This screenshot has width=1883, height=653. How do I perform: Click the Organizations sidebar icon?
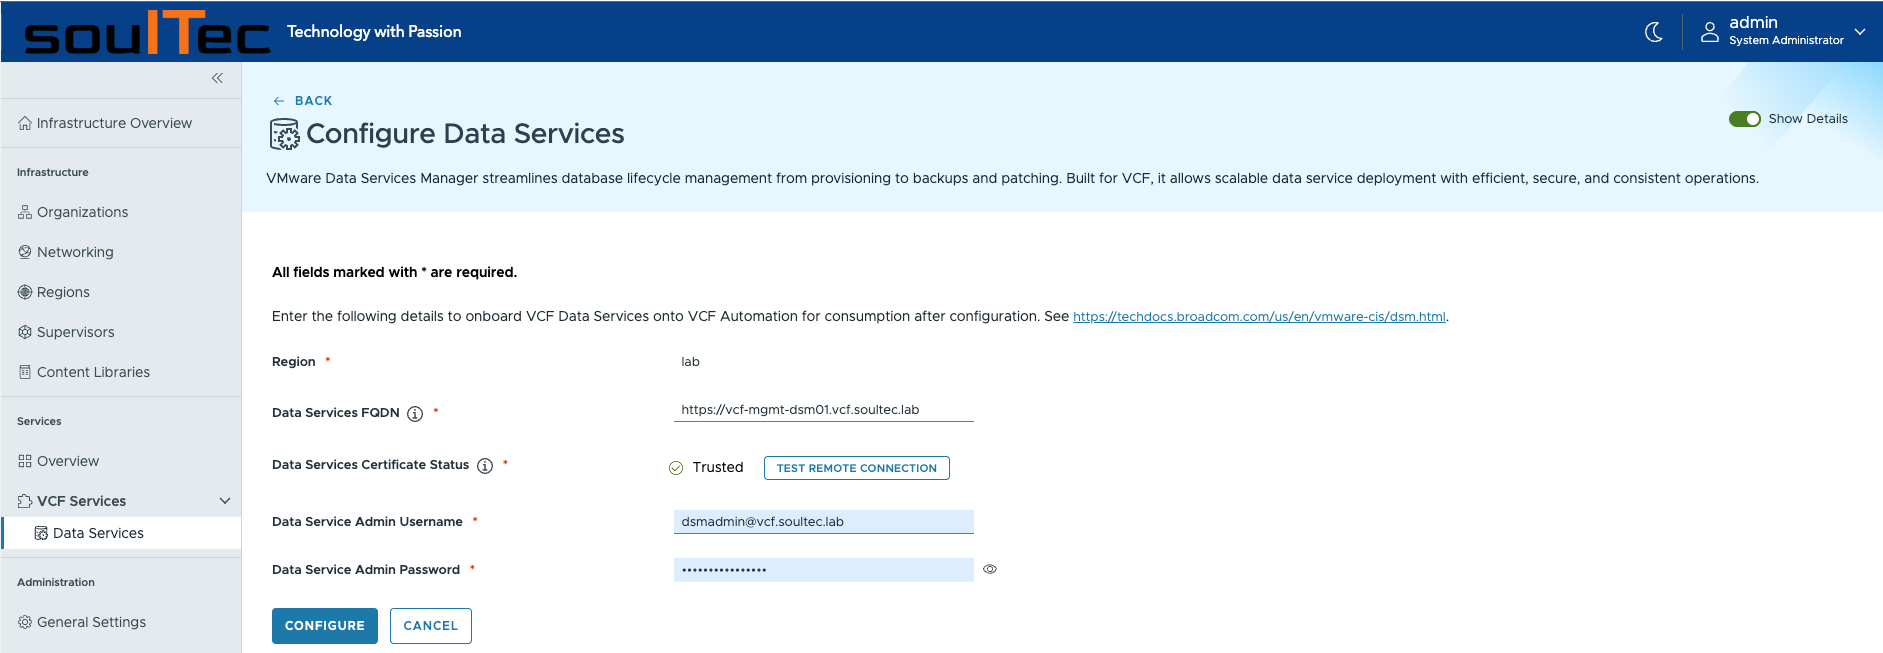[x=25, y=213]
